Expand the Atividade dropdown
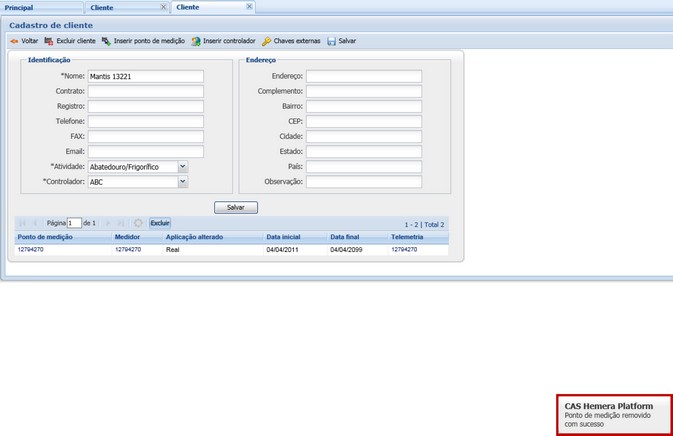Screen dimensions: 673x436 point(182,167)
